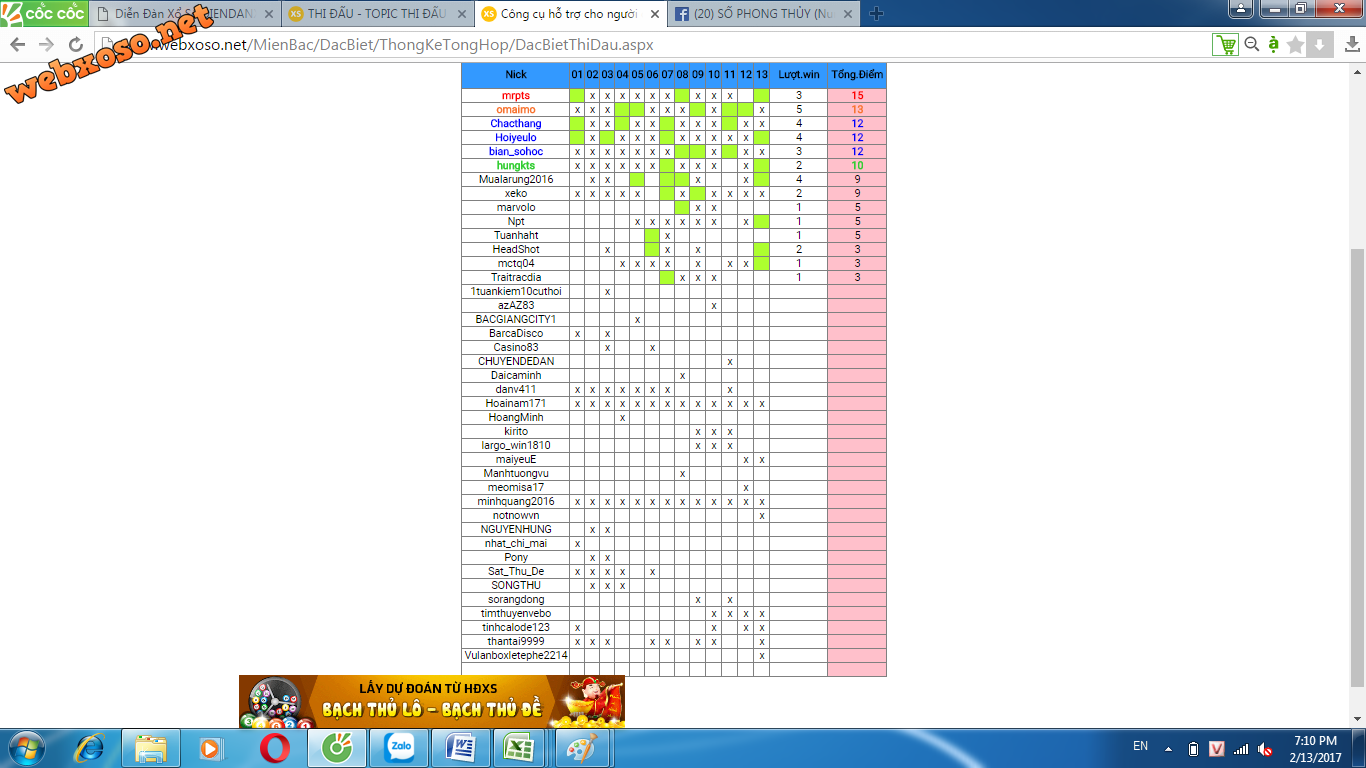
Task: Open a new browser tab
Action: click(x=876, y=14)
